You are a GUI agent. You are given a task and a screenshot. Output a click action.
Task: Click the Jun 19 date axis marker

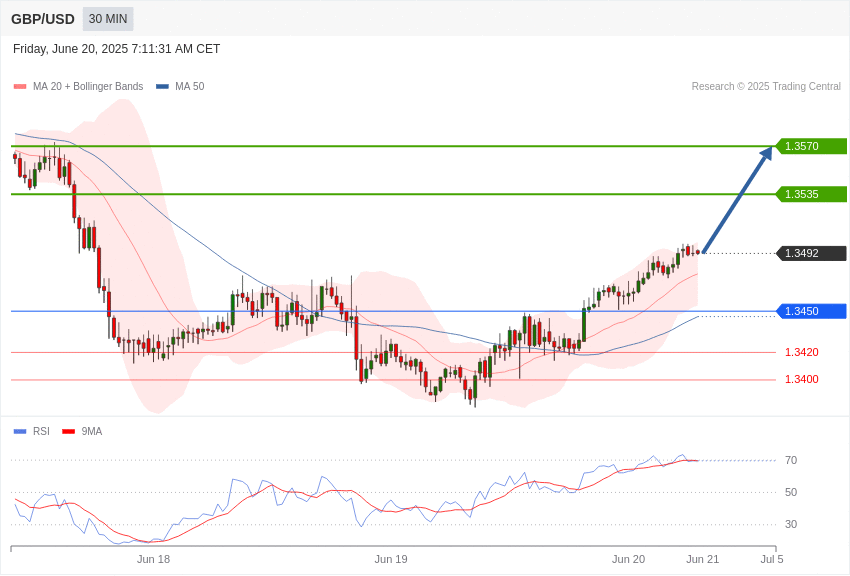(391, 559)
